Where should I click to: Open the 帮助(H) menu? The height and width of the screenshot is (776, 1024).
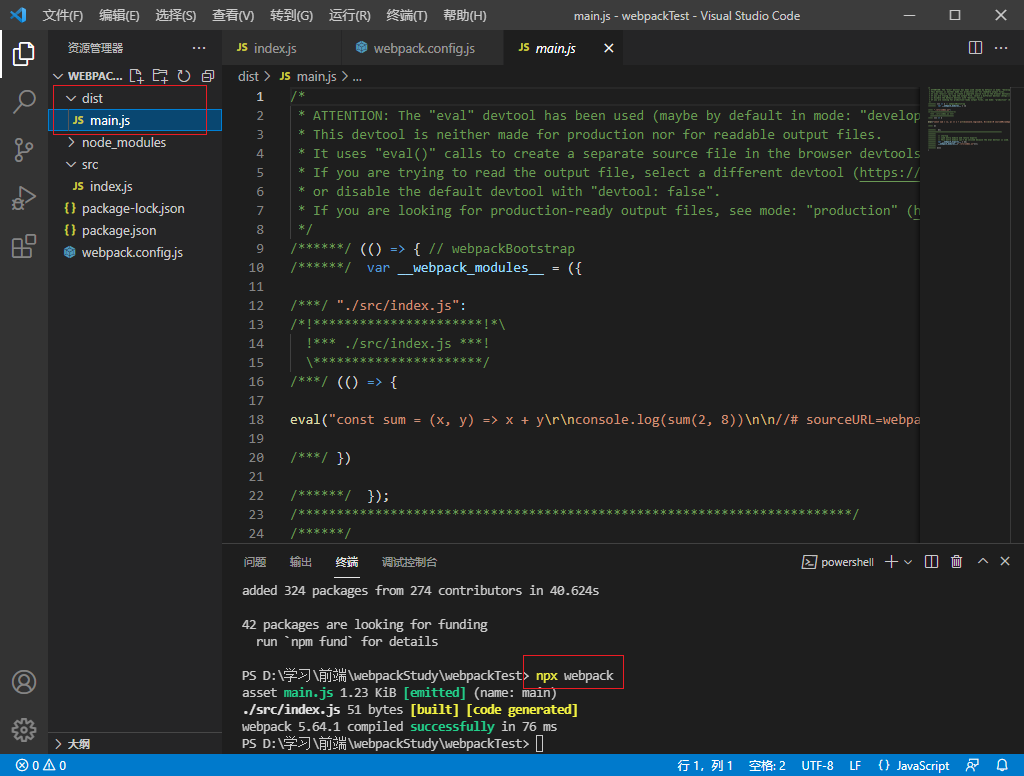(464, 16)
